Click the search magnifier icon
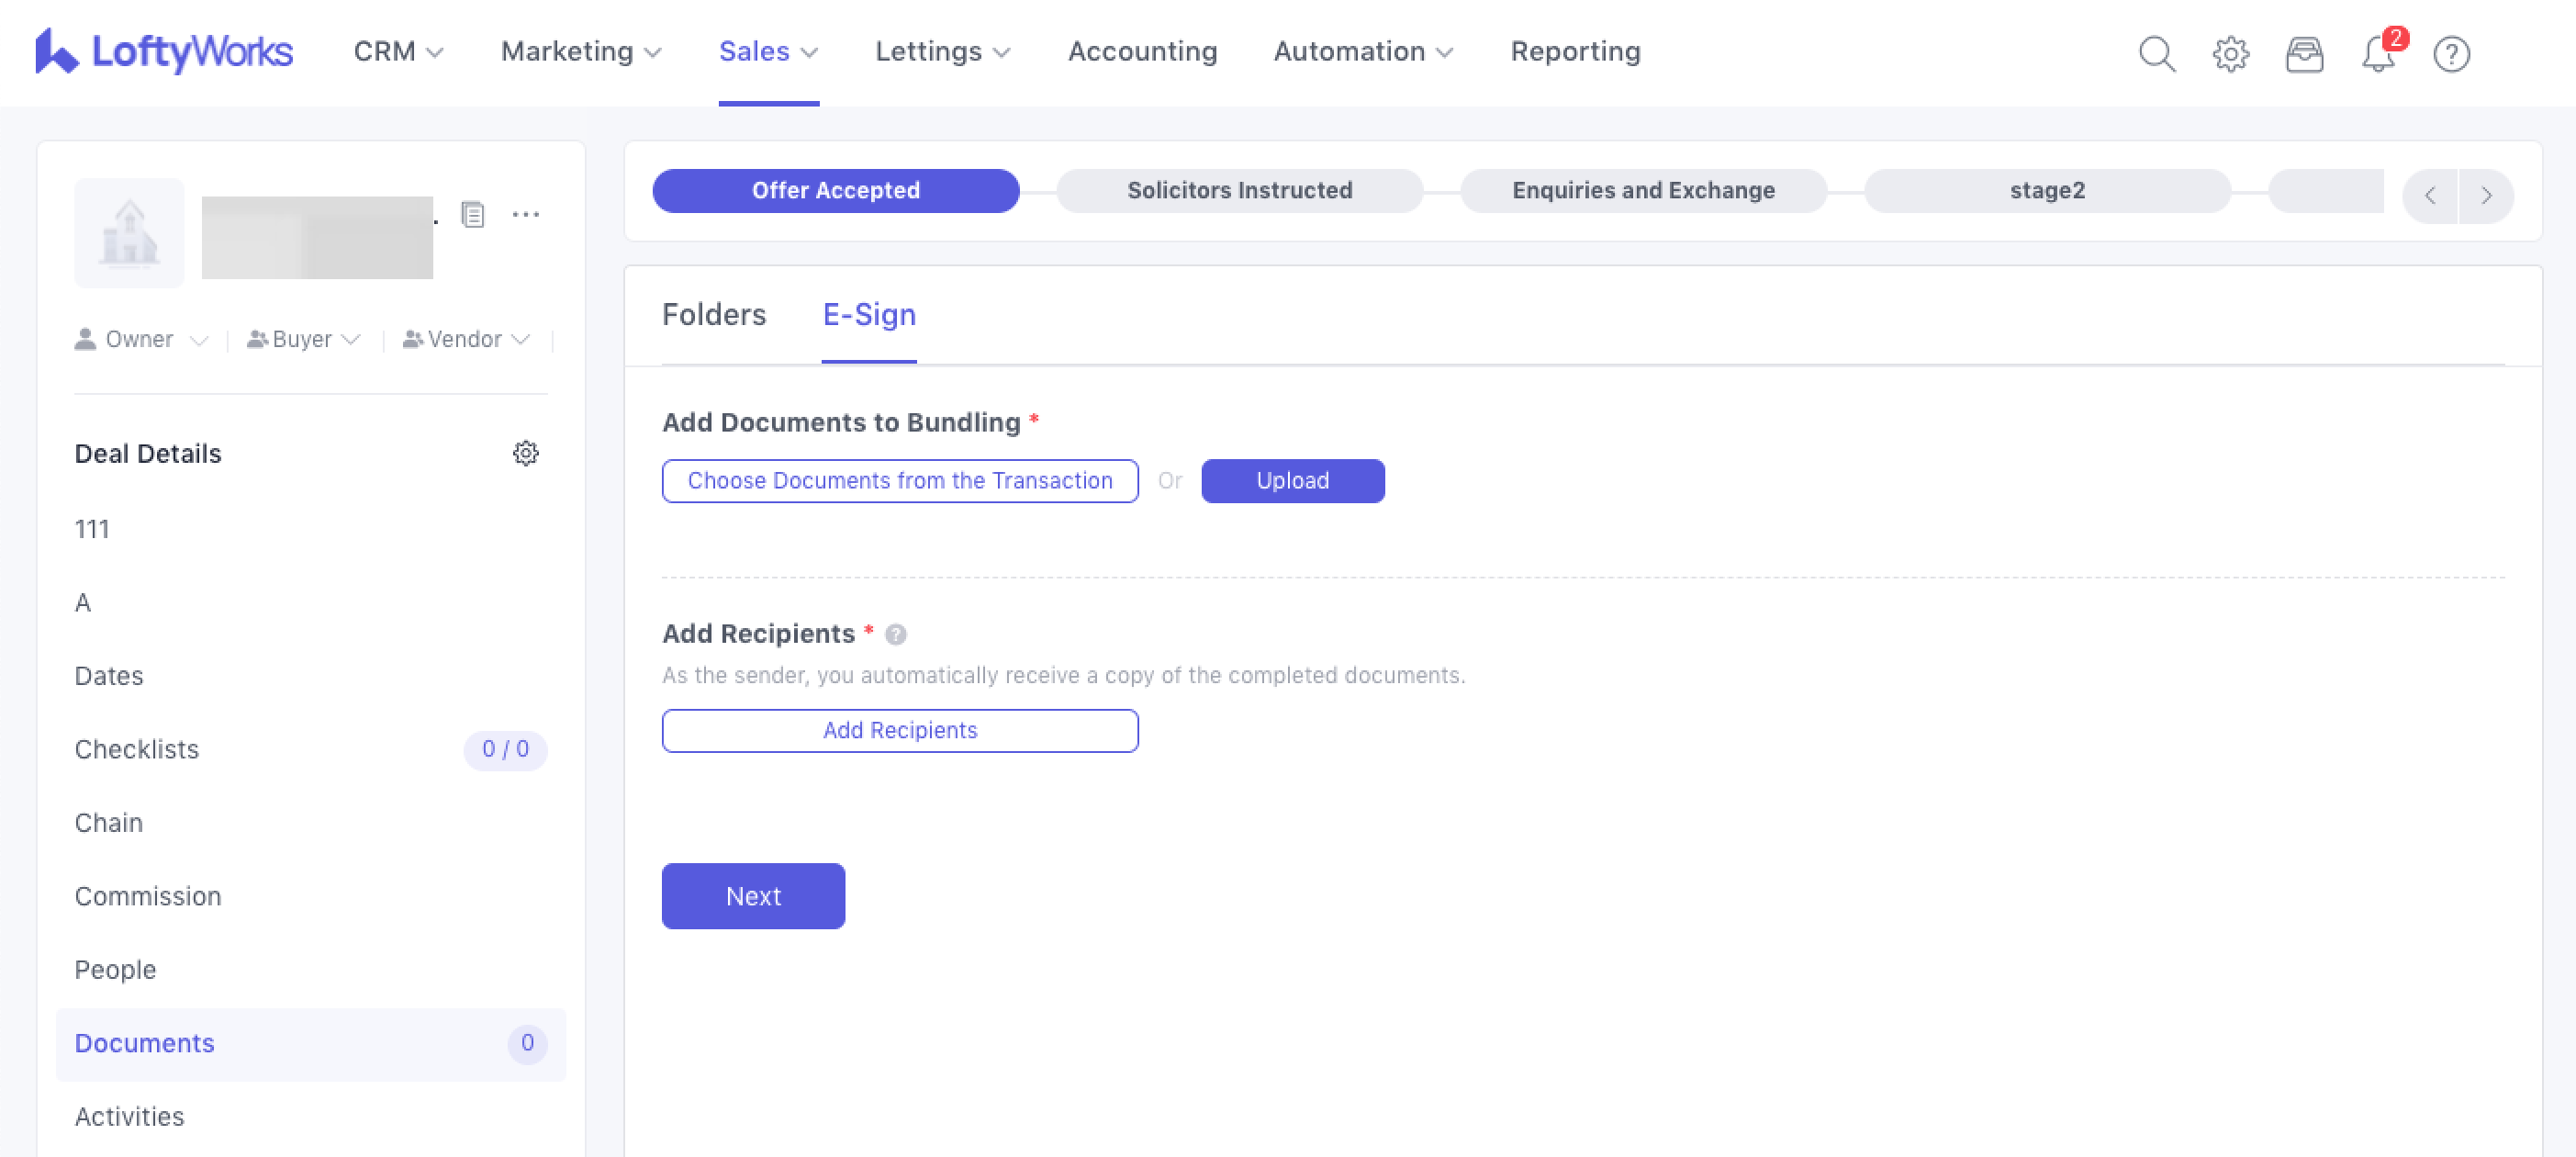The height and width of the screenshot is (1157, 2576). click(x=2156, y=53)
